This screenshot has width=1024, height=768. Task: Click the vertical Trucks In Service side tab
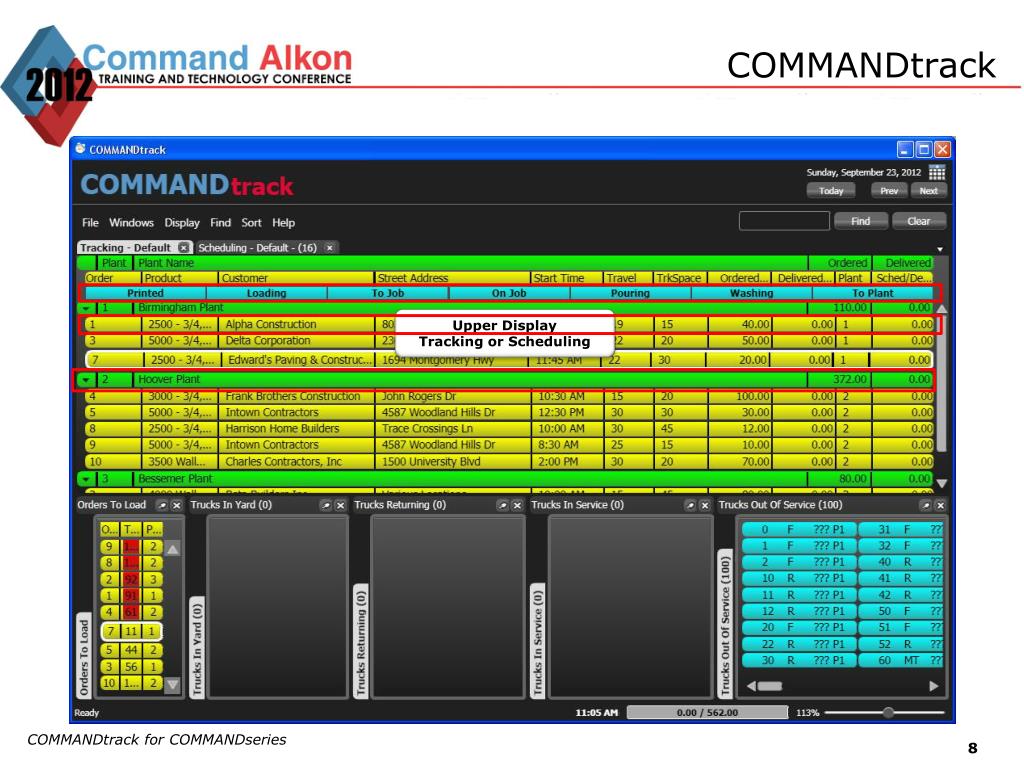click(537, 641)
